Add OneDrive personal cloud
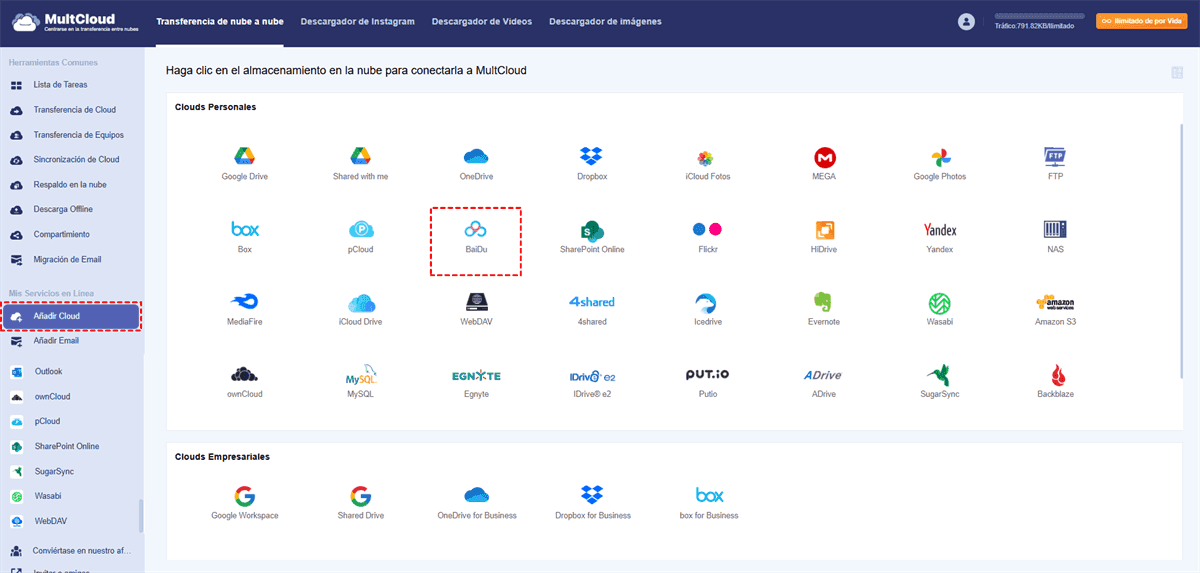Viewport: 1200px width, 573px height. pyautogui.click(x=475, y=164)
